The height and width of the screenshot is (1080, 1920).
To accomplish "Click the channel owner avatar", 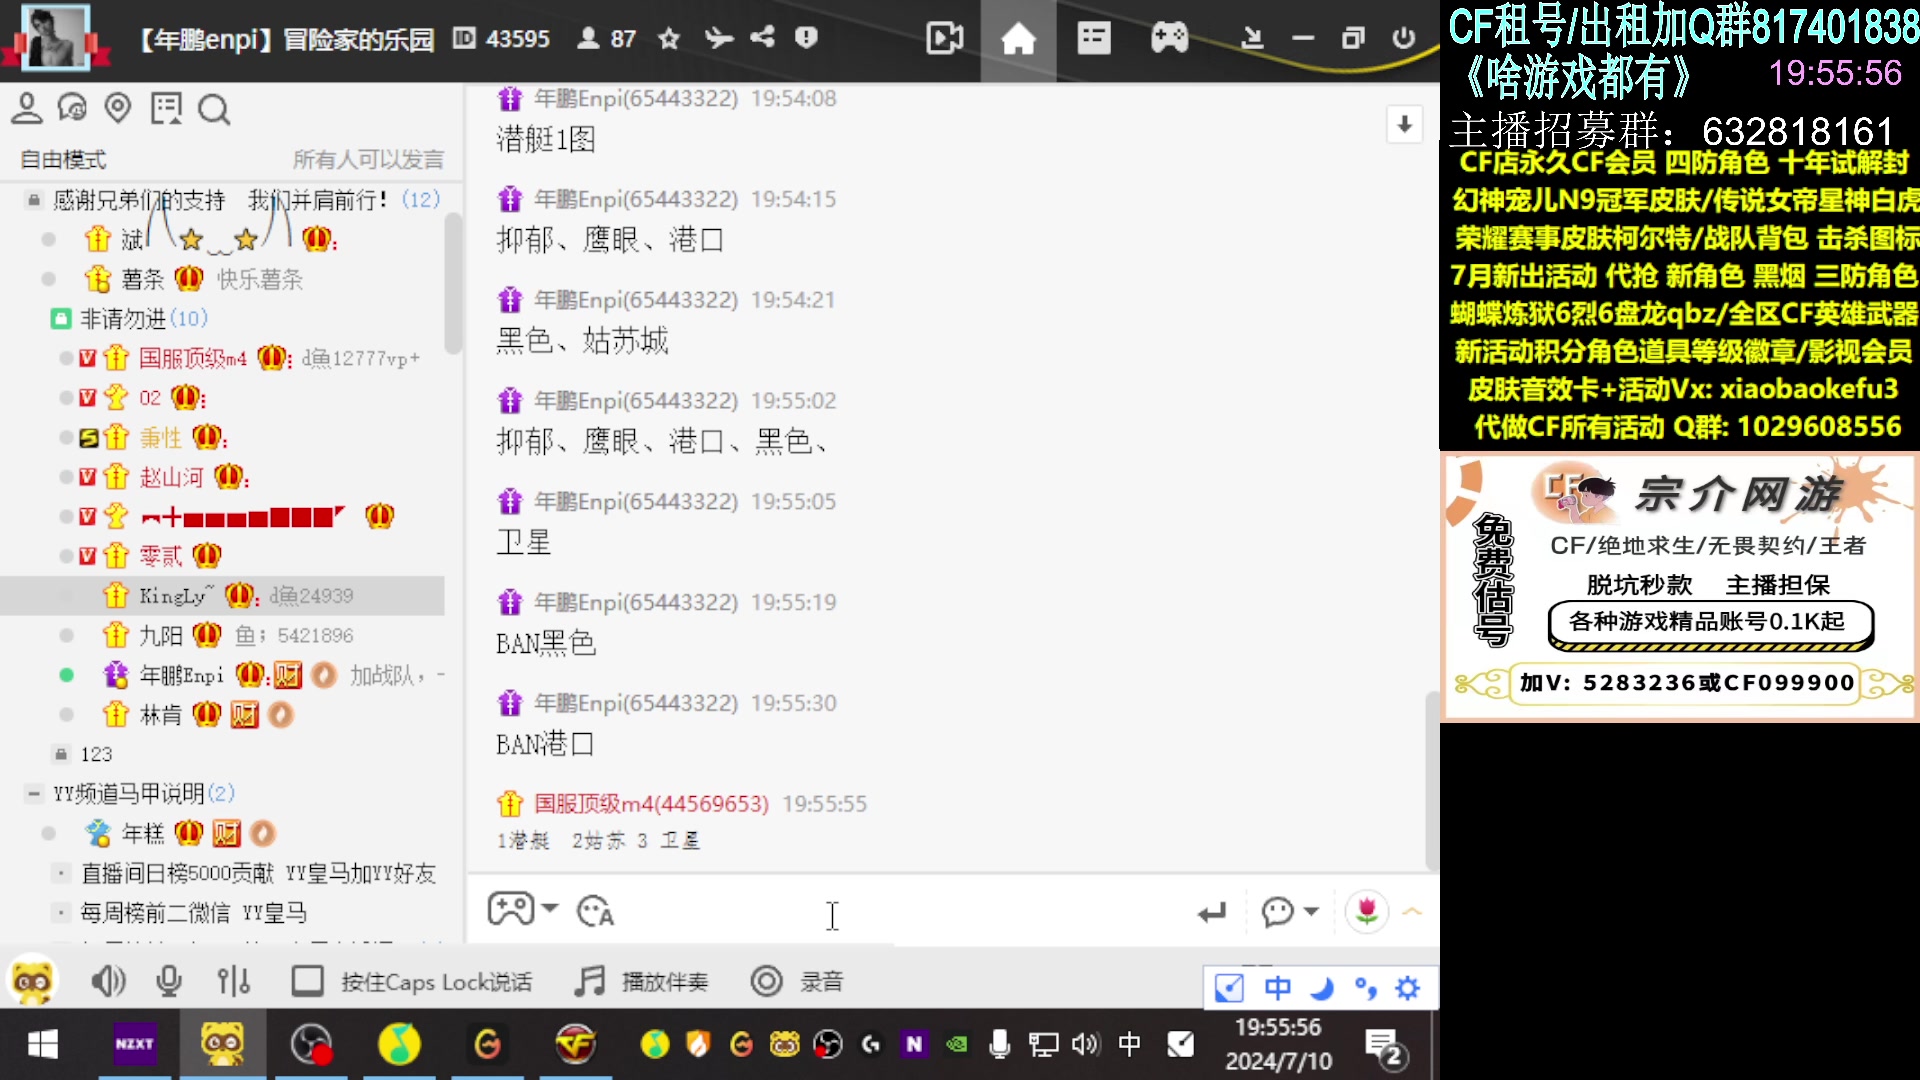I will [54, 37].
